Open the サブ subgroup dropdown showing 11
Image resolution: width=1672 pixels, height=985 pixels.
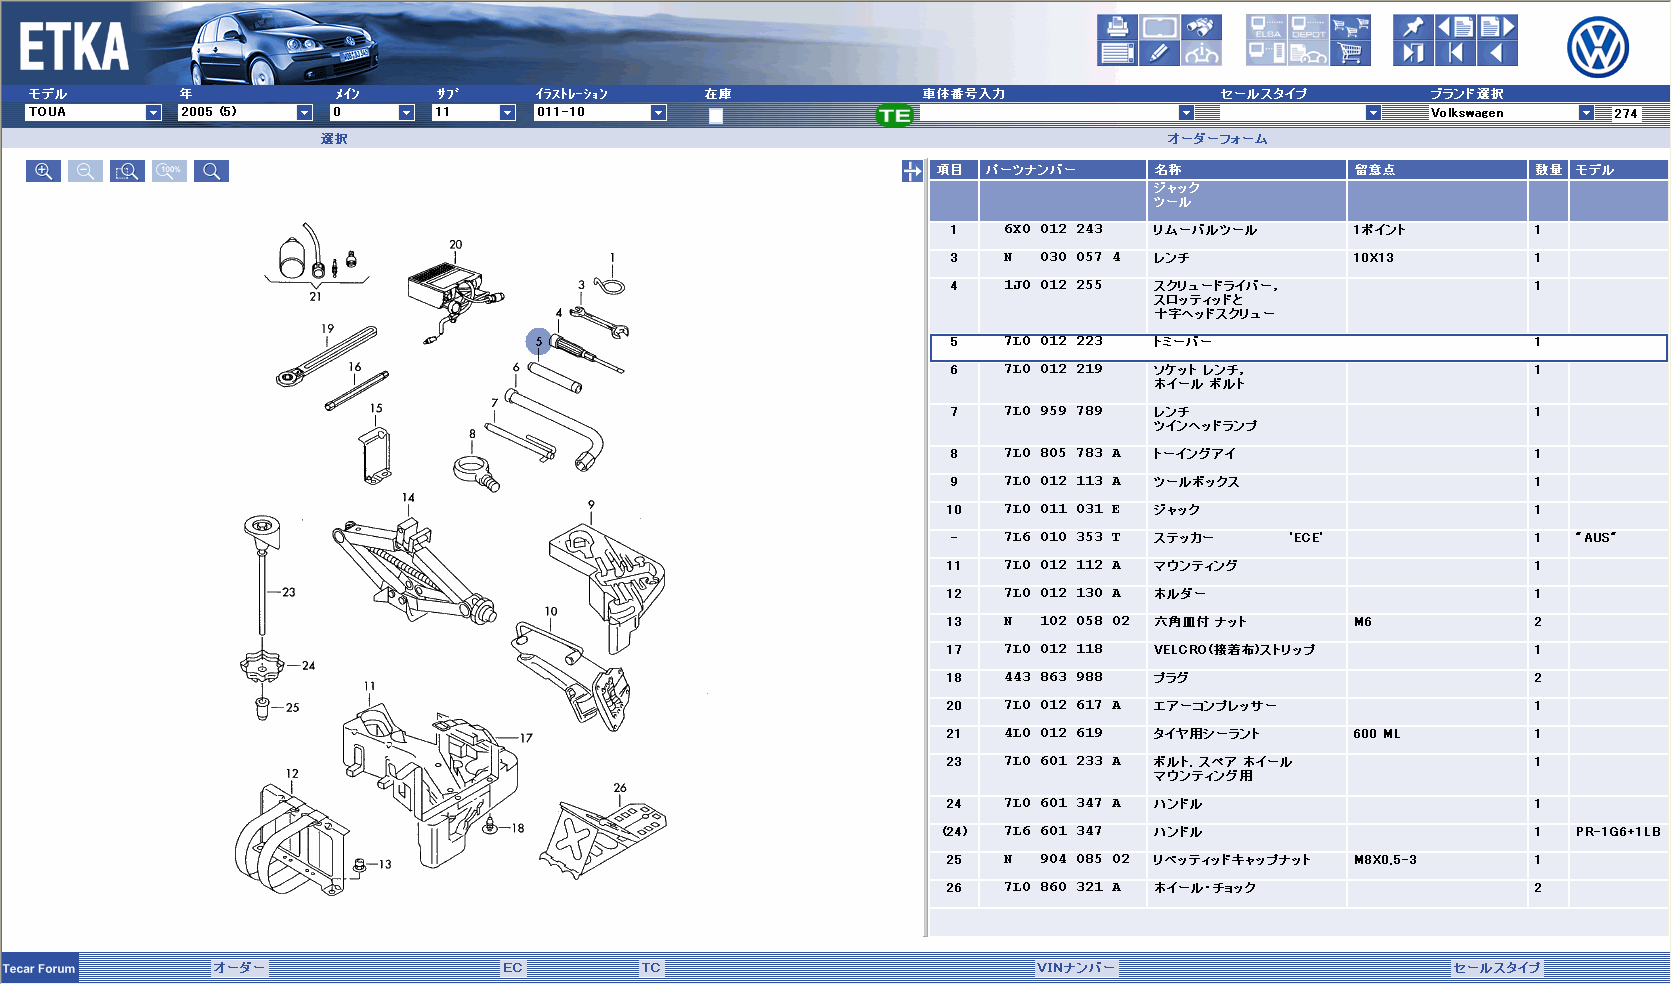pos(473,112)
